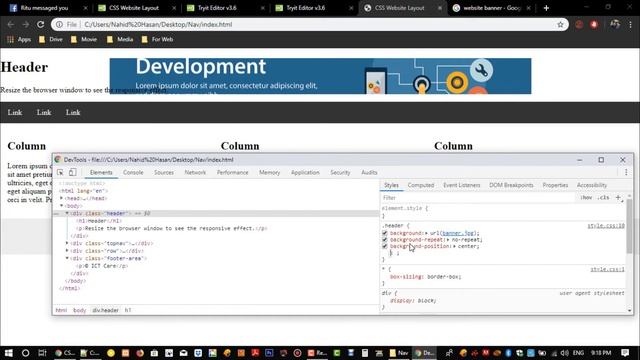The image size is (640, 360).
Task: Uncheck the background url property checkbox
Action: point(384,233)
